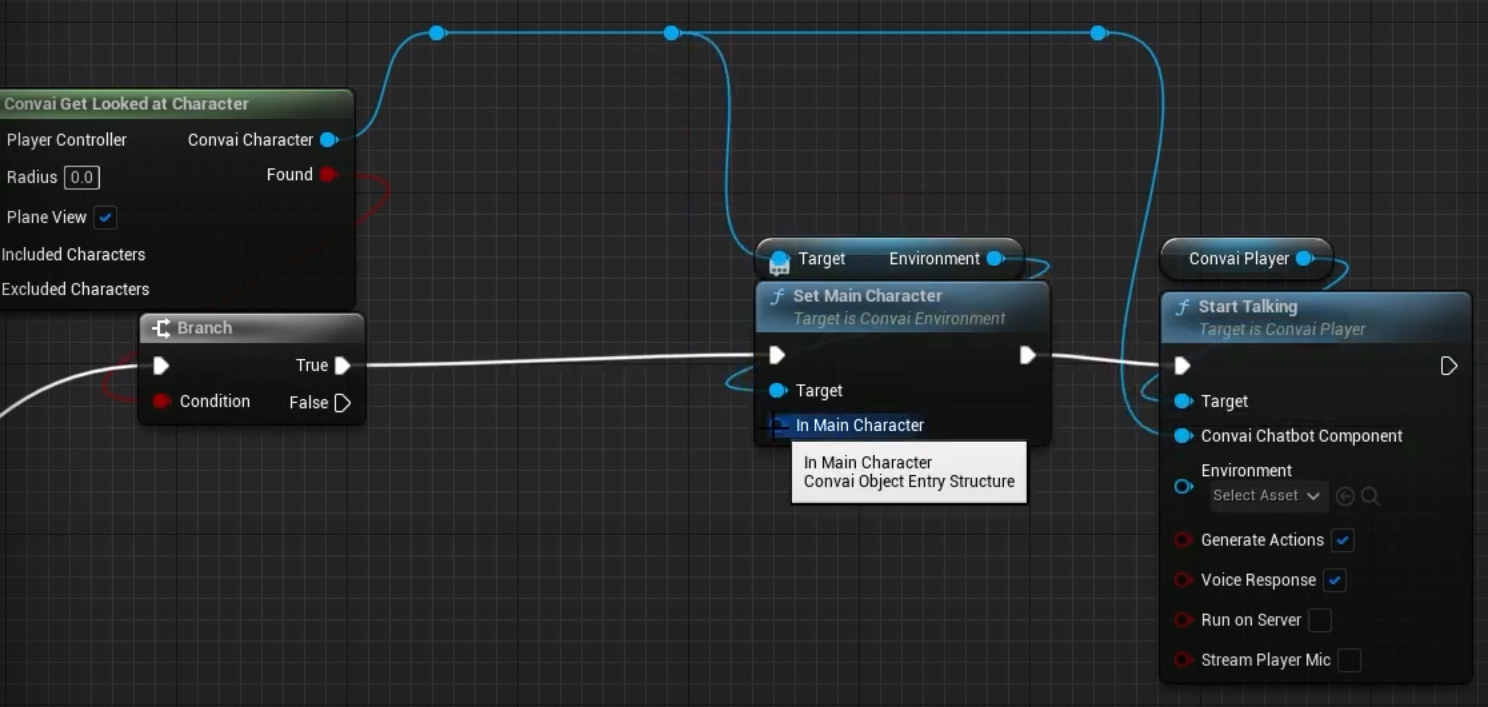Click the browse-to-asset magnifier icon

pyautogui.click(x=1370, y=496)
